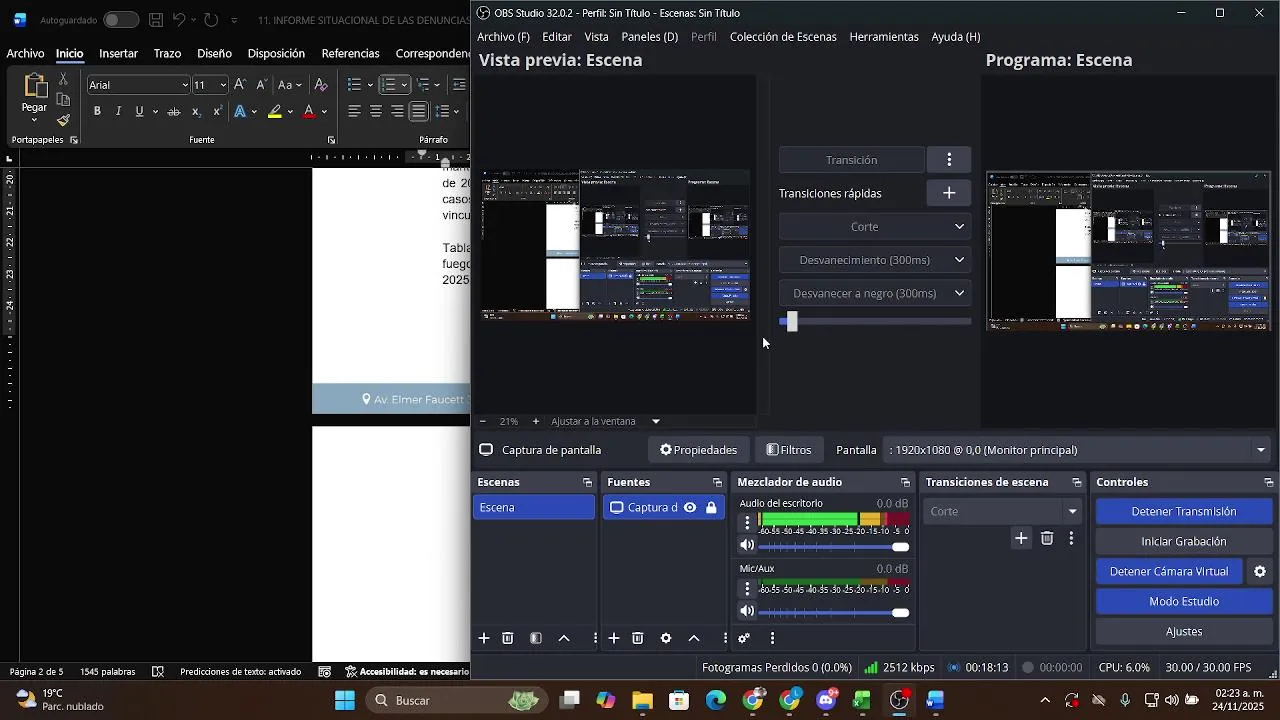1280x720 pixels.
Task: Expand Word font color dropdown arrow
Action: [x=326, y=111]
